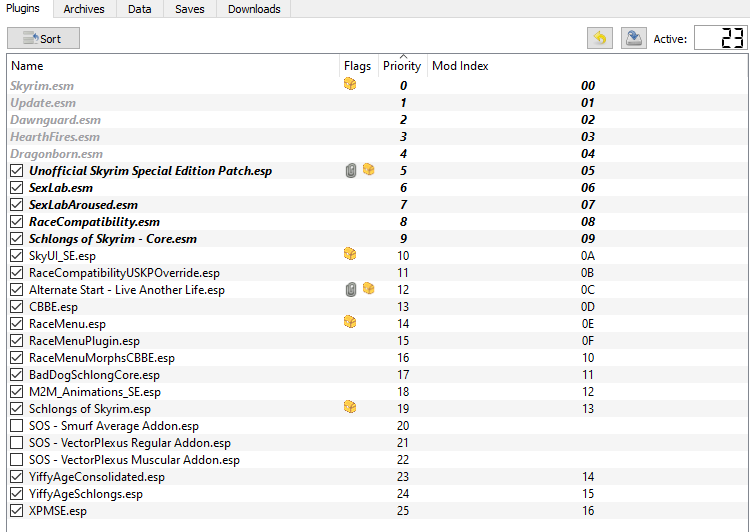The image size is (750, 532).
Task: Click the Active plugin count display
Action: click(720, 38)
